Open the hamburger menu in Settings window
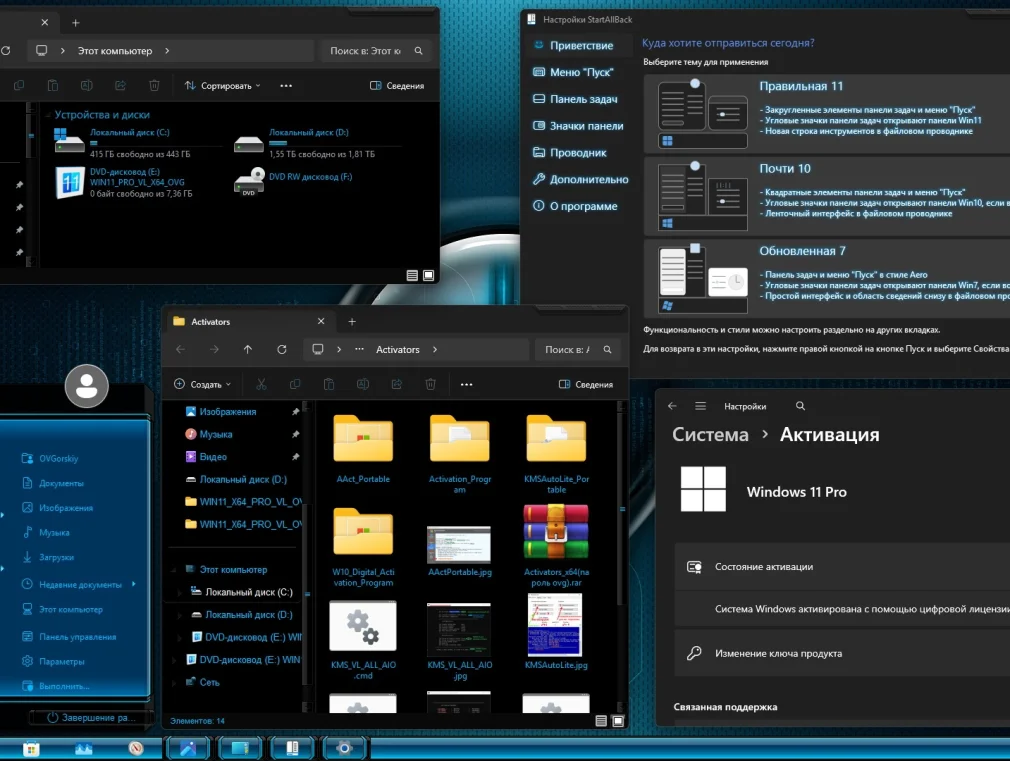 (700, 406)
